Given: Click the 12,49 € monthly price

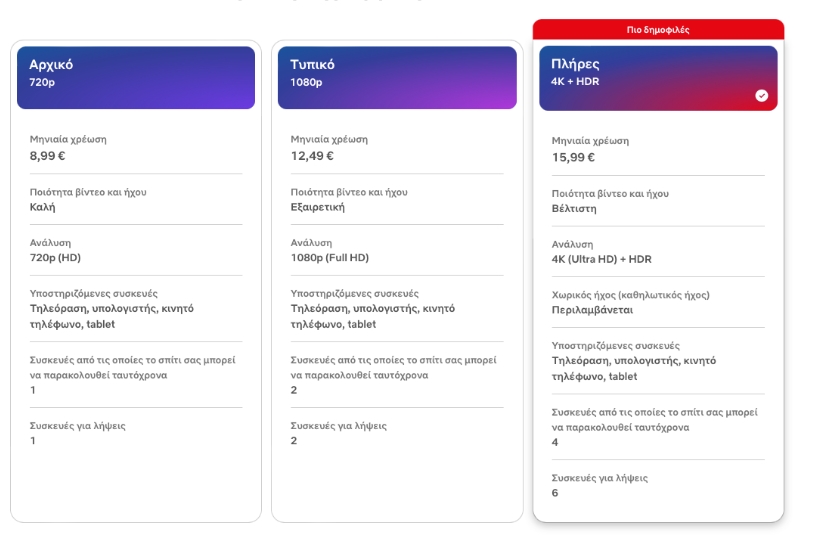Looking at the screenshot, I should pos(312,156).
